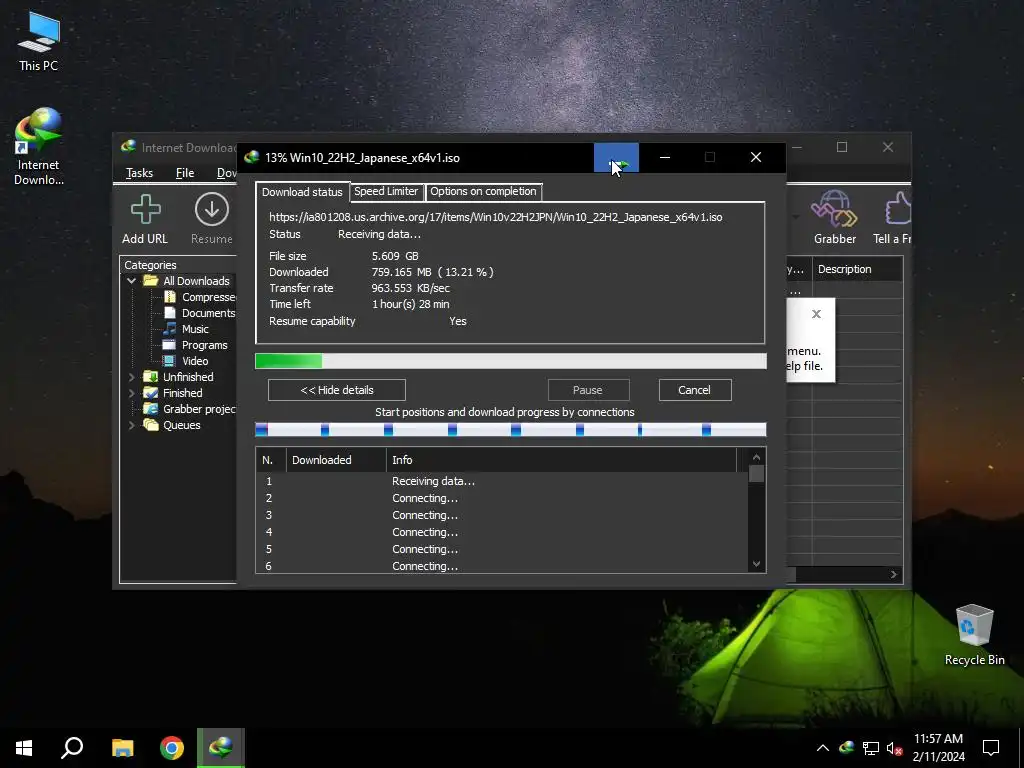Click the connections progress segment bar
Image resolution: width=1024 pixels, height=768 pixels.
click(511, 430)
